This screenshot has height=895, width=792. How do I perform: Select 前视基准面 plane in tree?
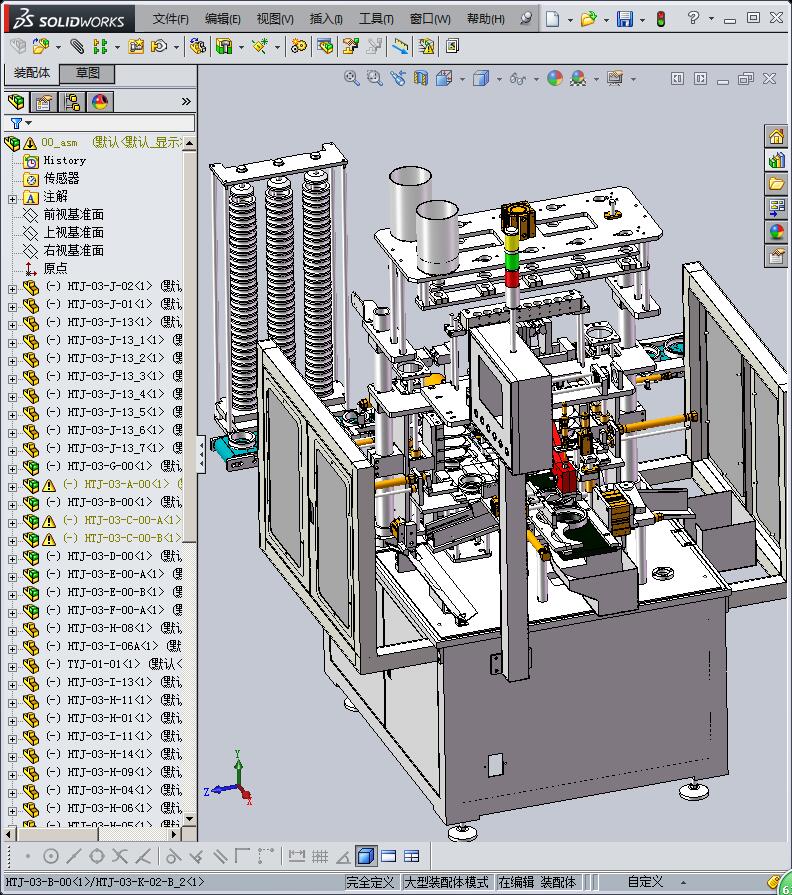click(74, 214)
